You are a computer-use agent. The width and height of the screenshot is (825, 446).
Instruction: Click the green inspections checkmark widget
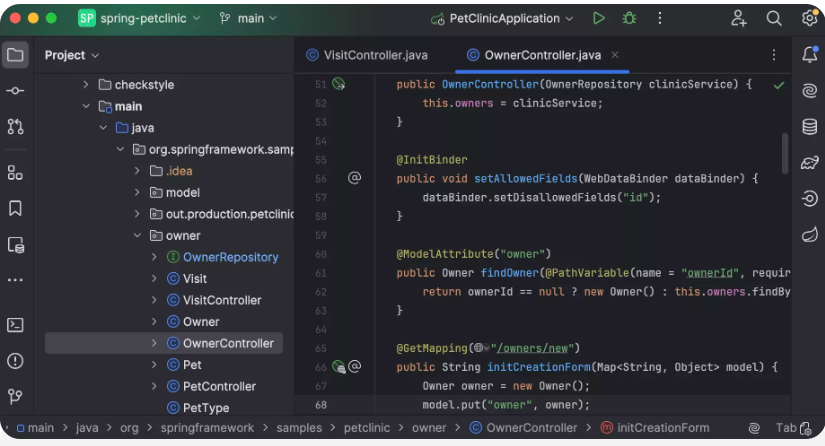[779, 85]
